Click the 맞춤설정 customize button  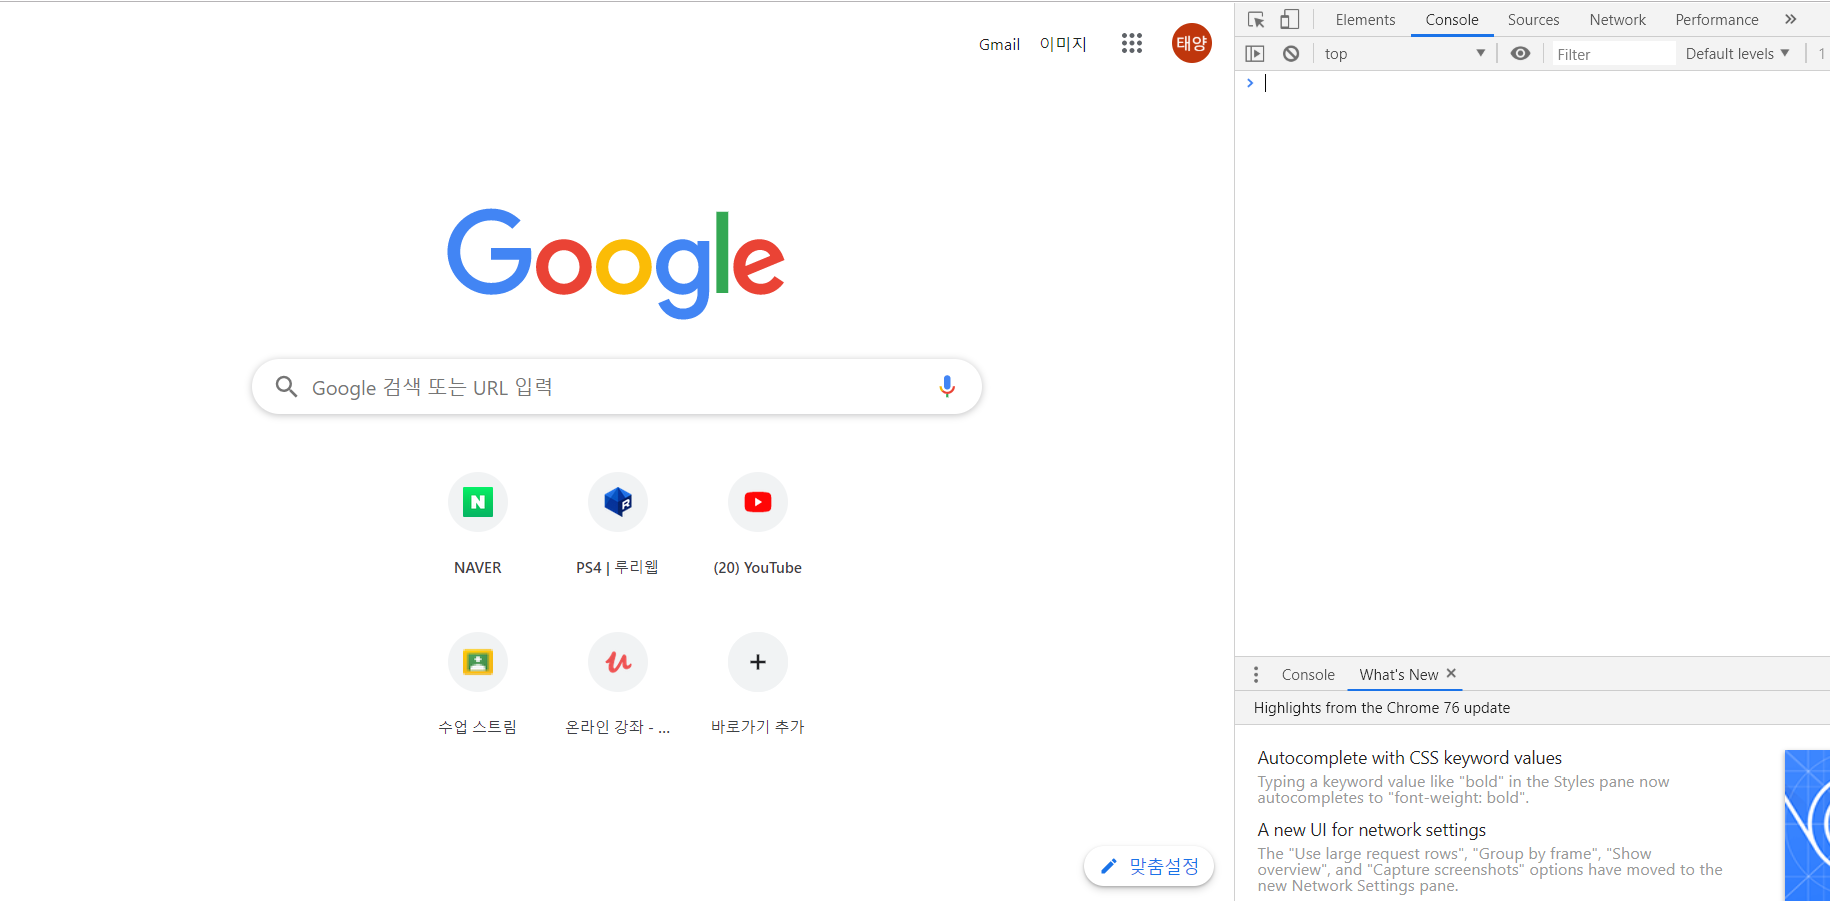pos(1149,866)
